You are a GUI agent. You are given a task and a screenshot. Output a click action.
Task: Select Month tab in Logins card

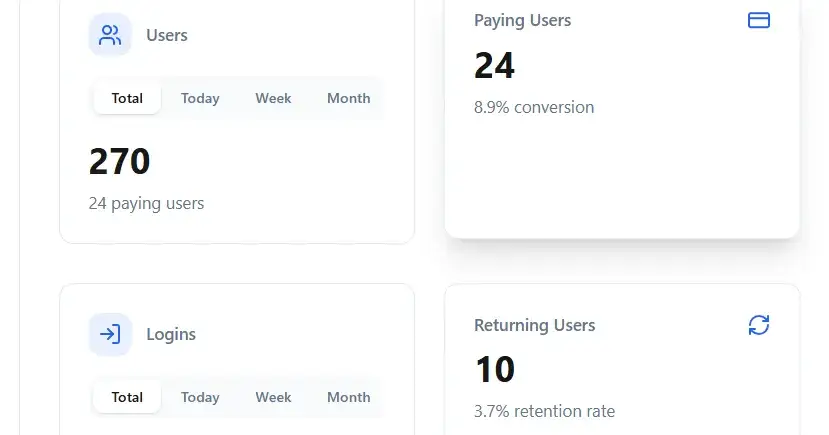click(x=348, y=397)
